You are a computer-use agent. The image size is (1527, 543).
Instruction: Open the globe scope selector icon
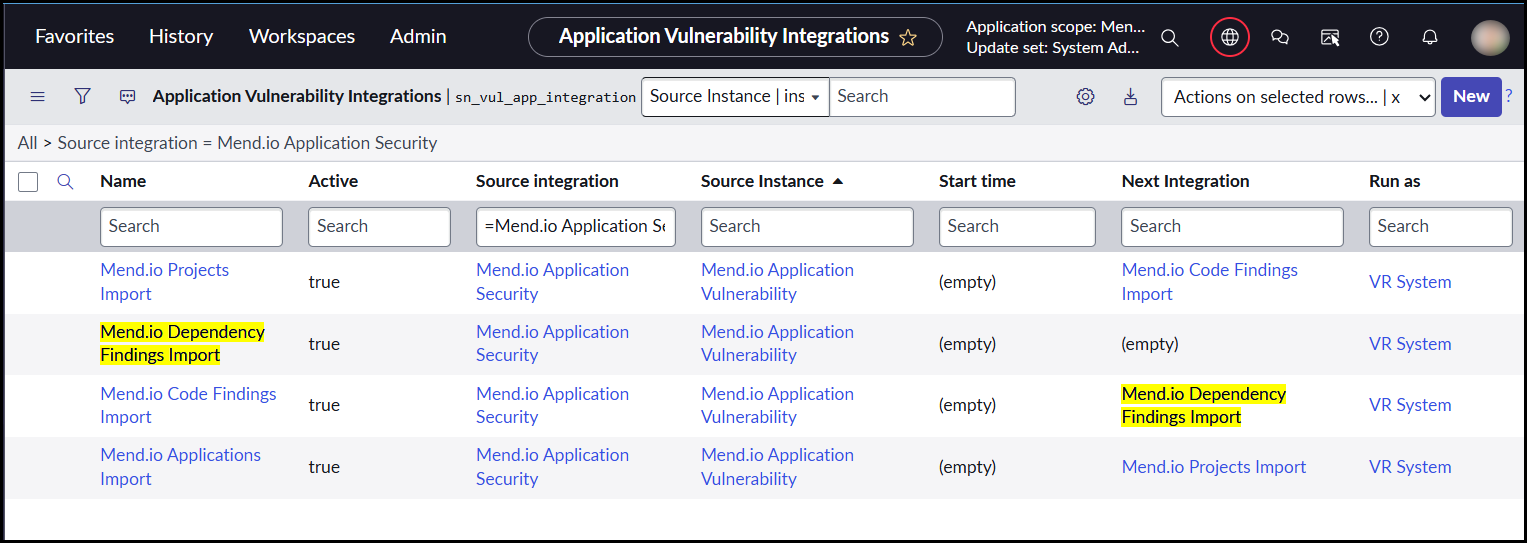[x=1230, y=37]
